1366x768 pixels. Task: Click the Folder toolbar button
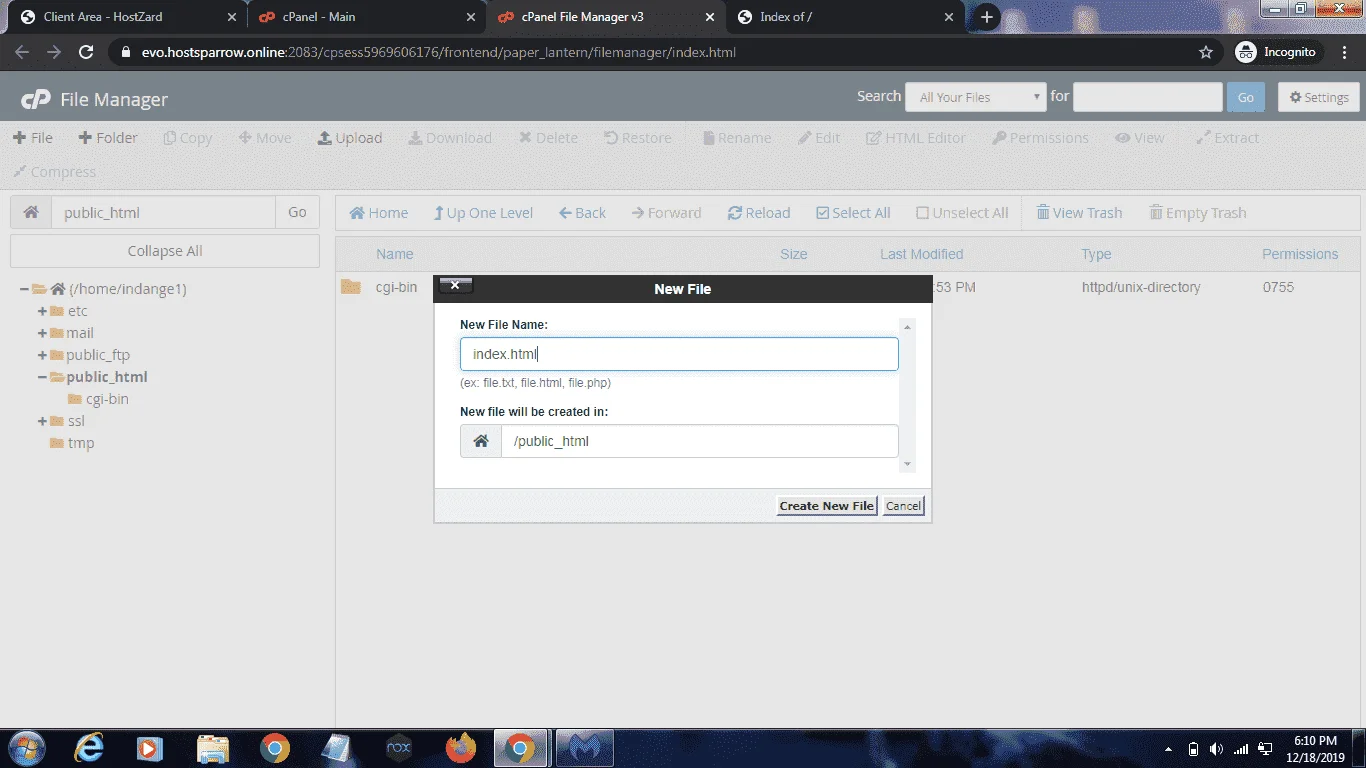pyautogui.click(x=108, y=138)
